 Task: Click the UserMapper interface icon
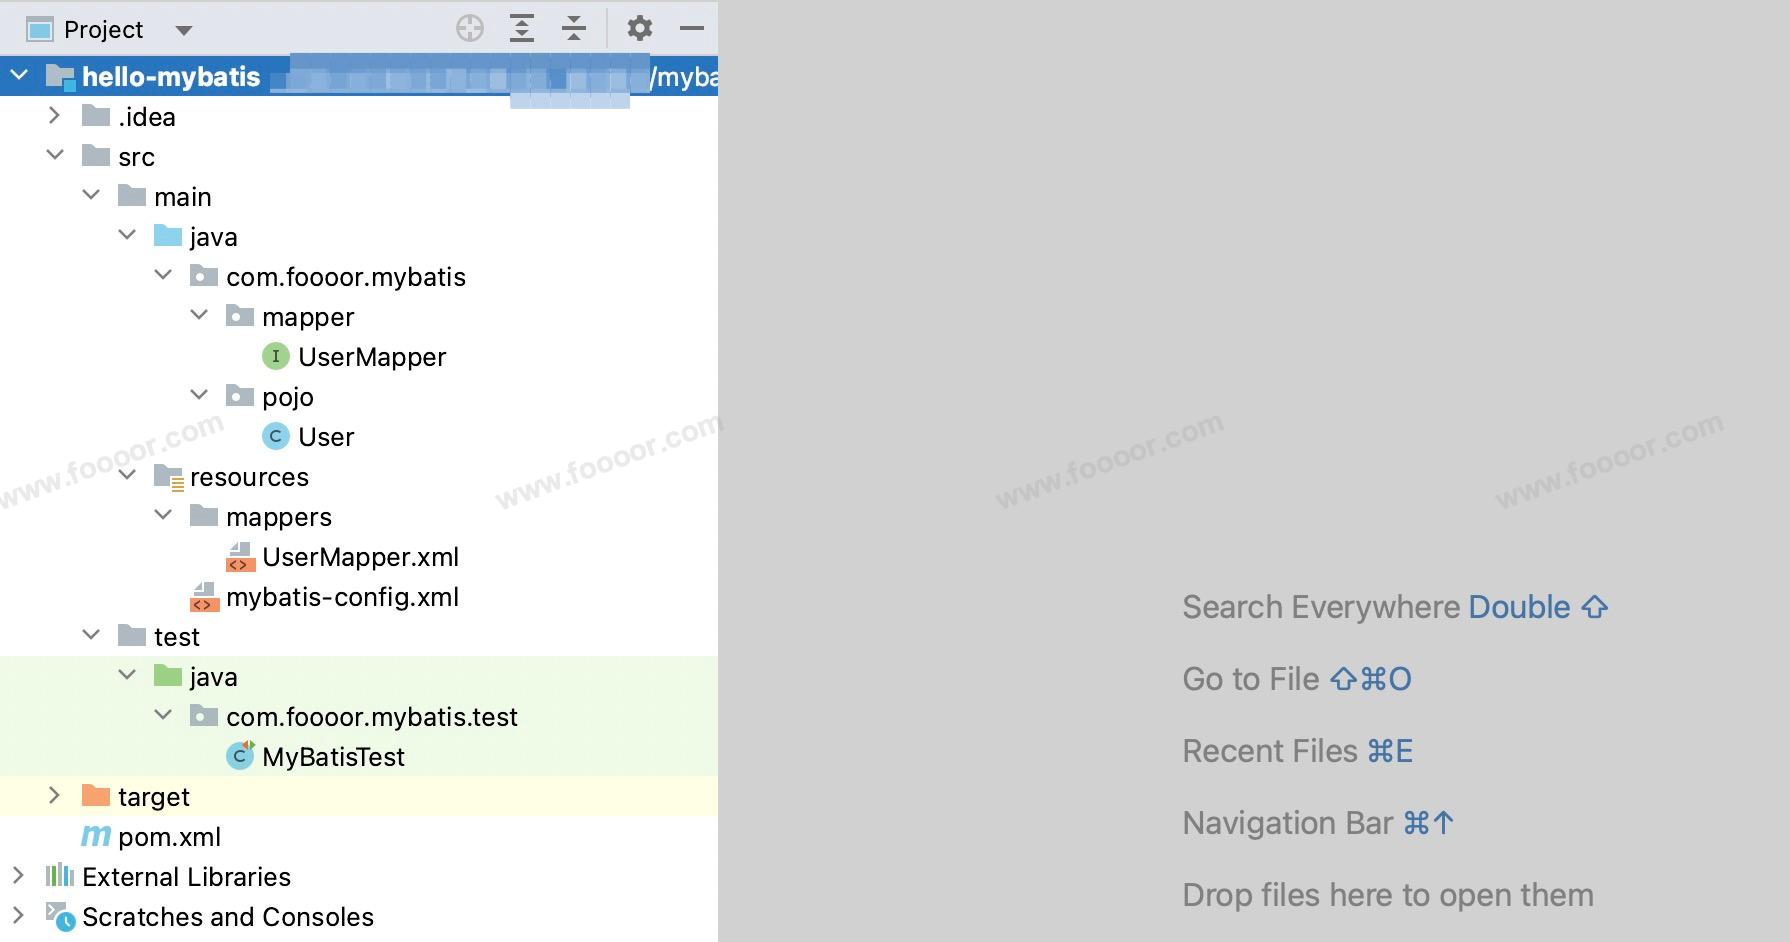pyautogui.click(x=275, y=356)
